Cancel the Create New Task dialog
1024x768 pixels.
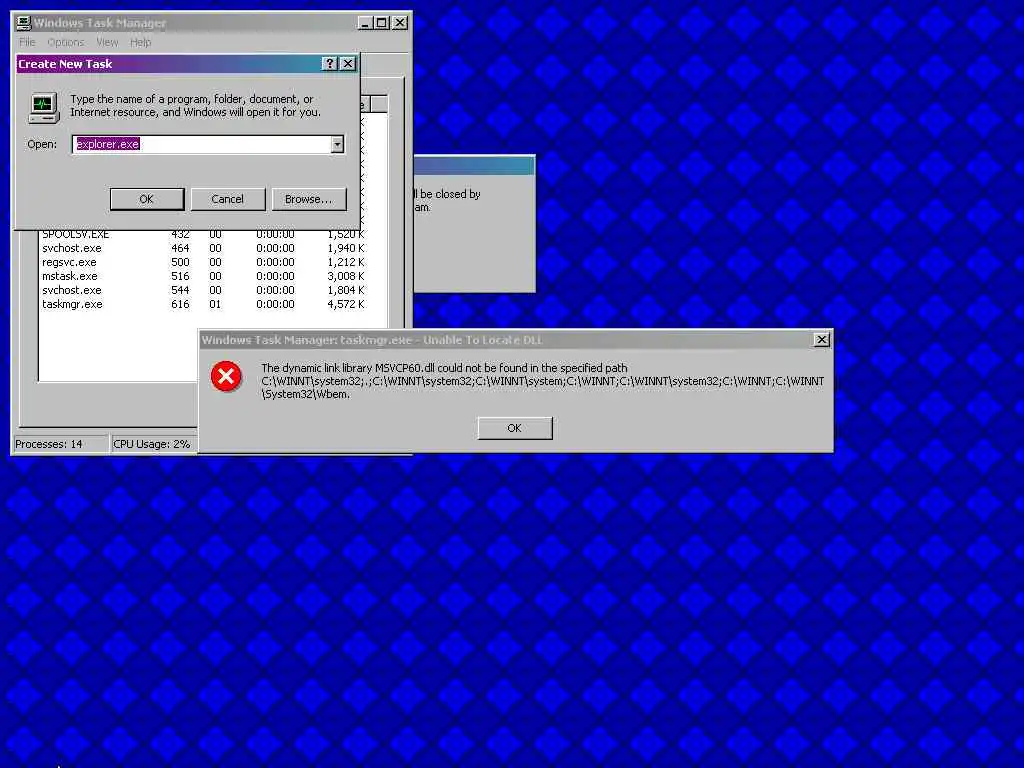(228, 199)
